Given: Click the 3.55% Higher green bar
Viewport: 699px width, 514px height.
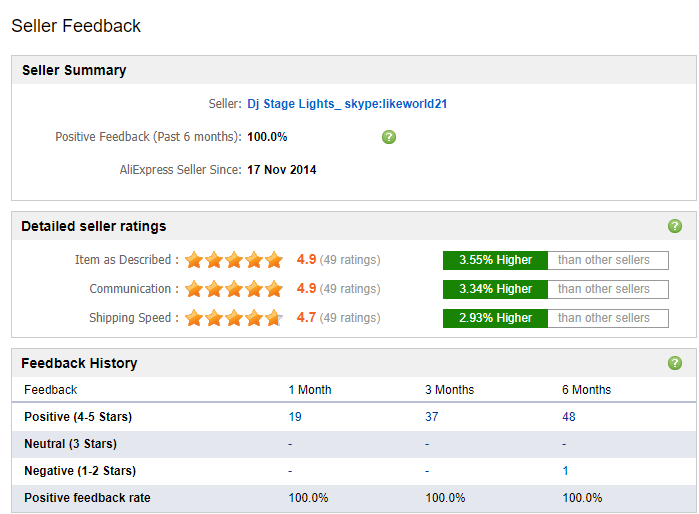Looking at the screenshot, I should click(495, 260).
